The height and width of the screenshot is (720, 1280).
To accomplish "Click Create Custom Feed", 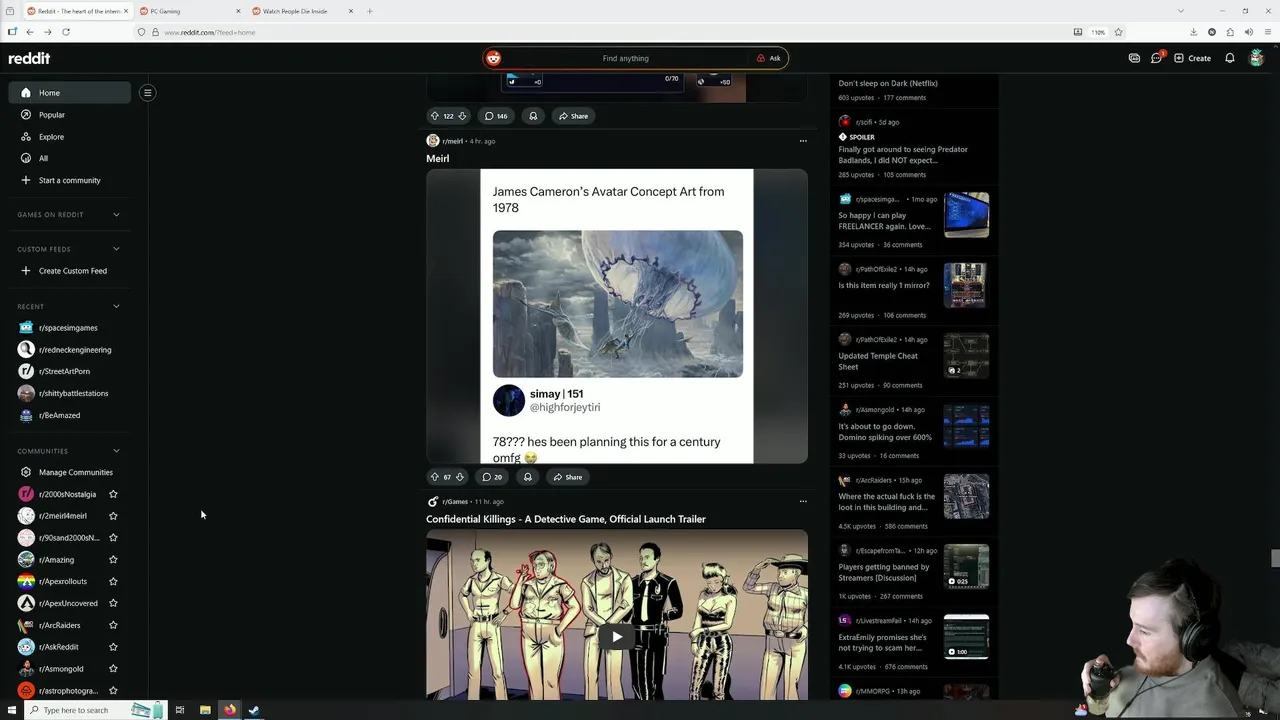I will point(69,271).
